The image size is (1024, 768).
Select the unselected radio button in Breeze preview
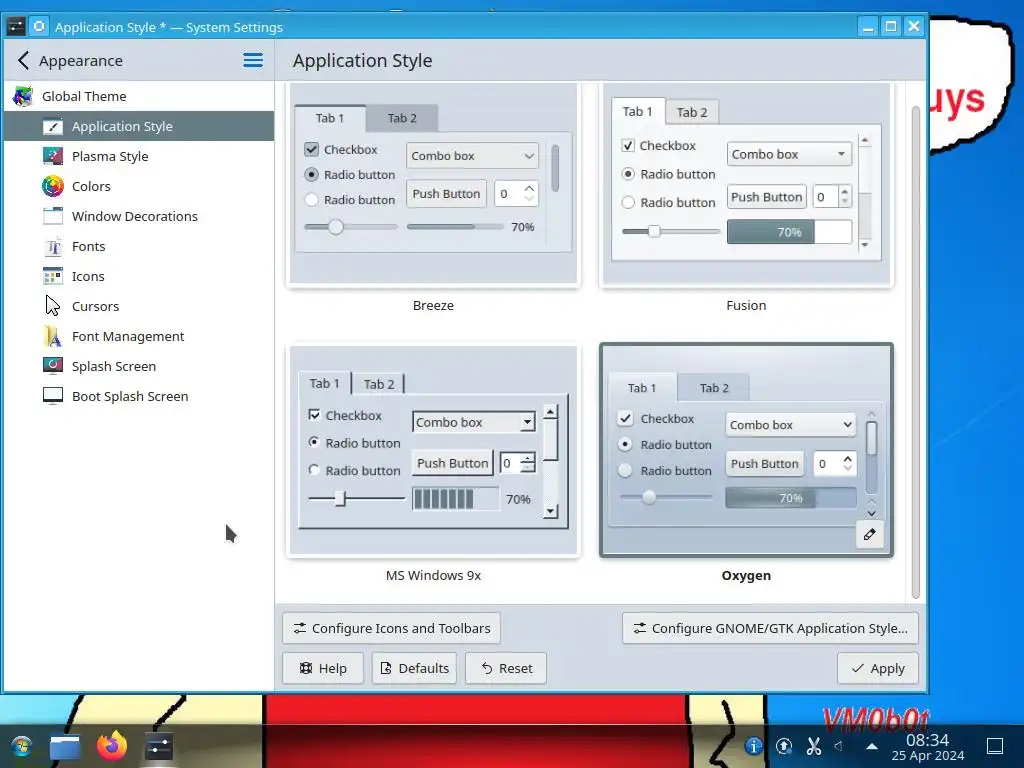tap(312, 200)
